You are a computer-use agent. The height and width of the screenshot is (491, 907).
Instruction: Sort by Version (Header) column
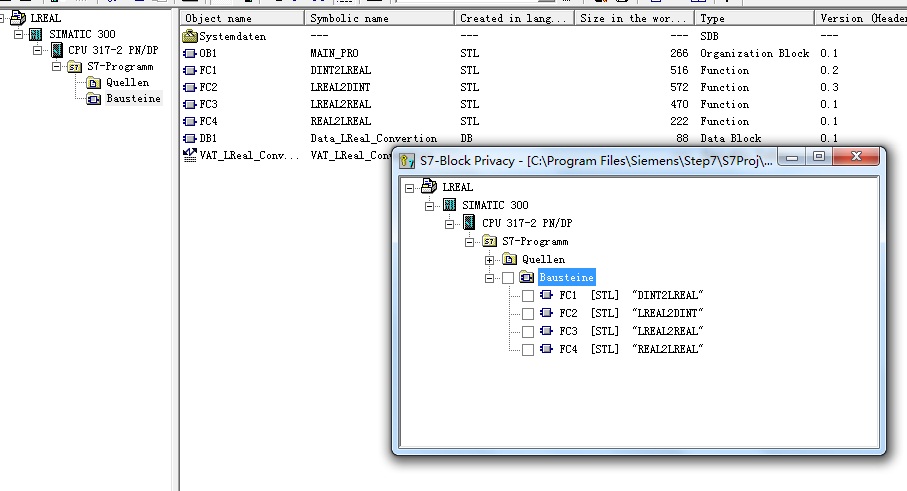[x=861, y=19]
